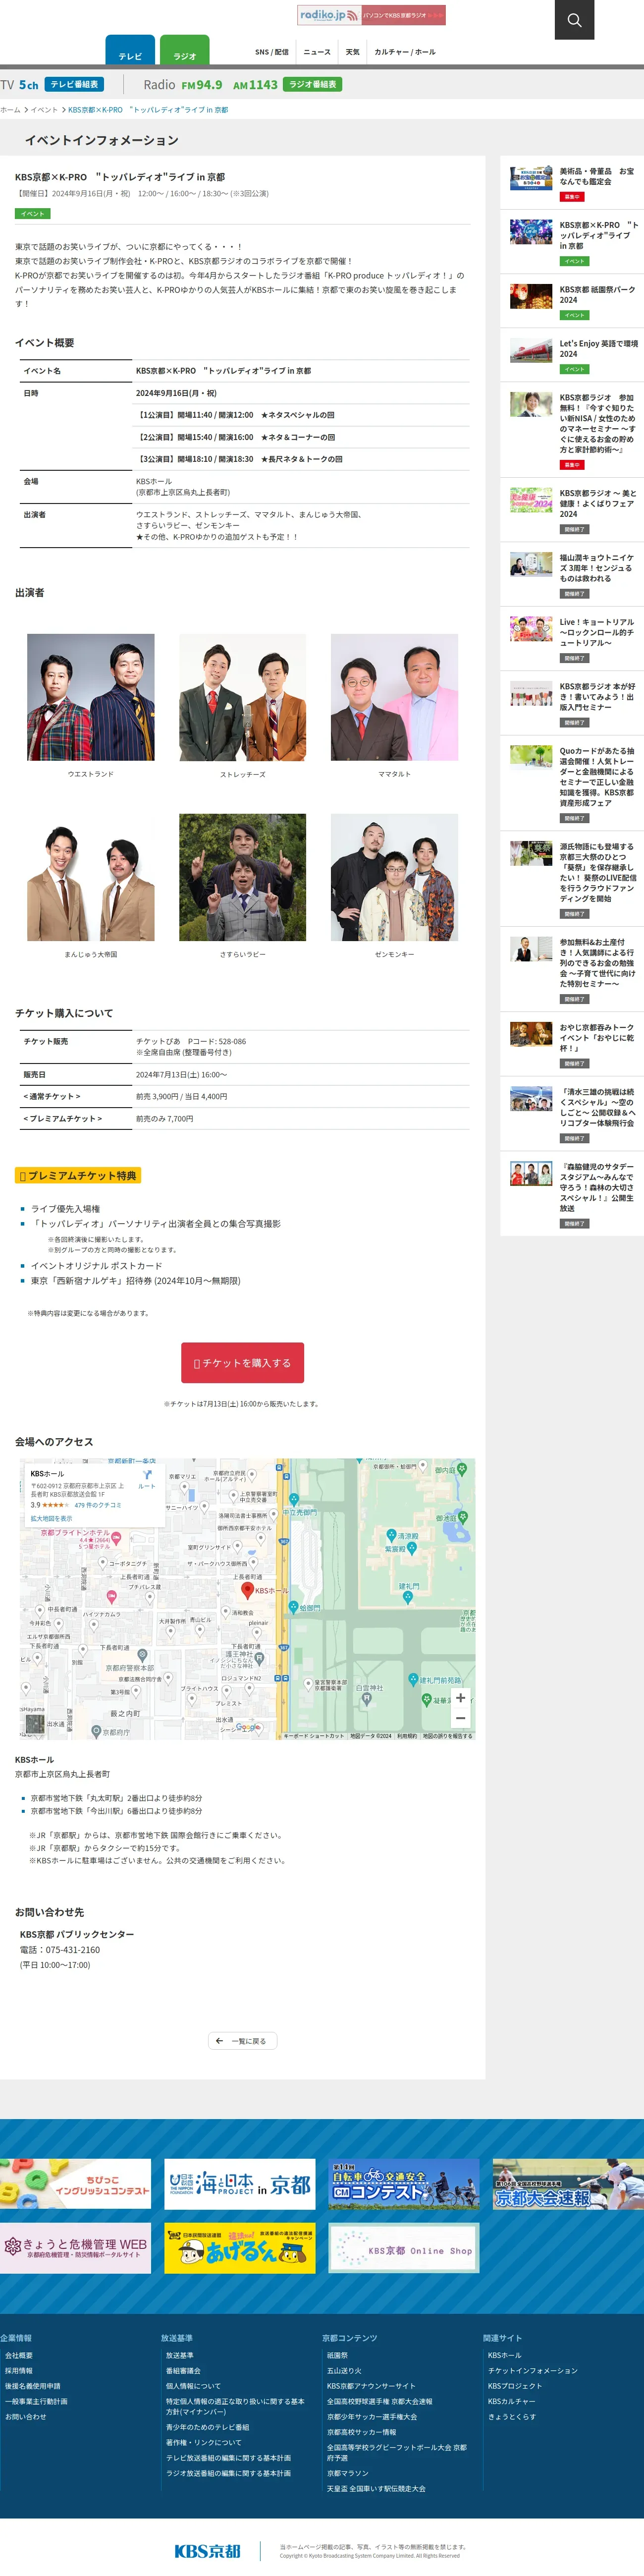Open sidebar item Live！キョートリアル
This screenshot has height=2576, width=644.
[x=572, y=638]
